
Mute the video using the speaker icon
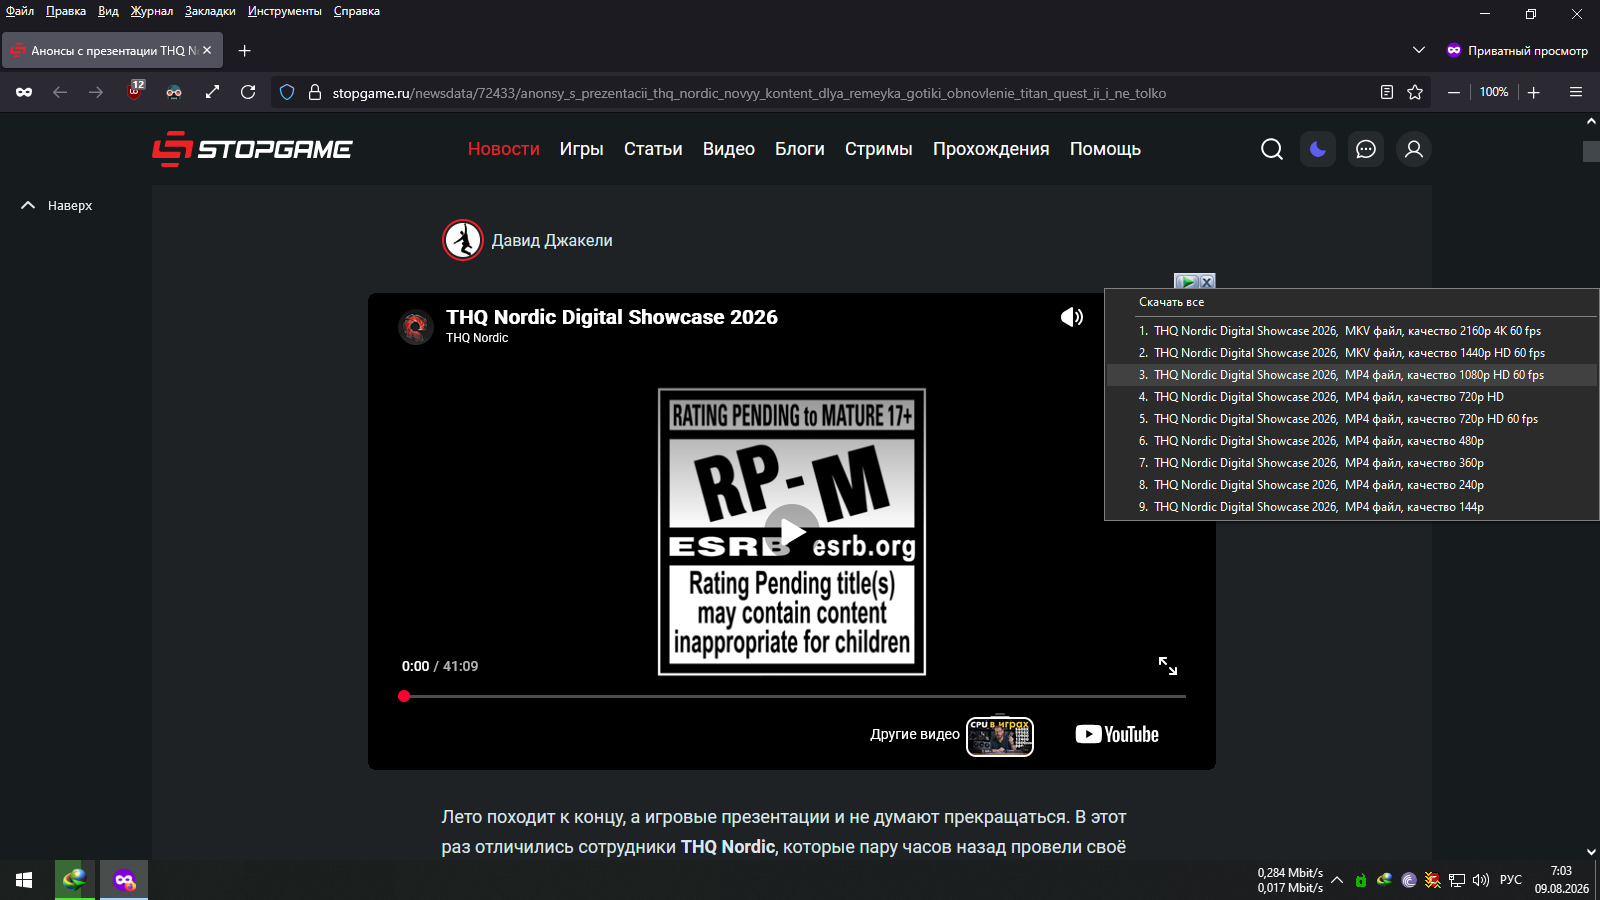1072,317
